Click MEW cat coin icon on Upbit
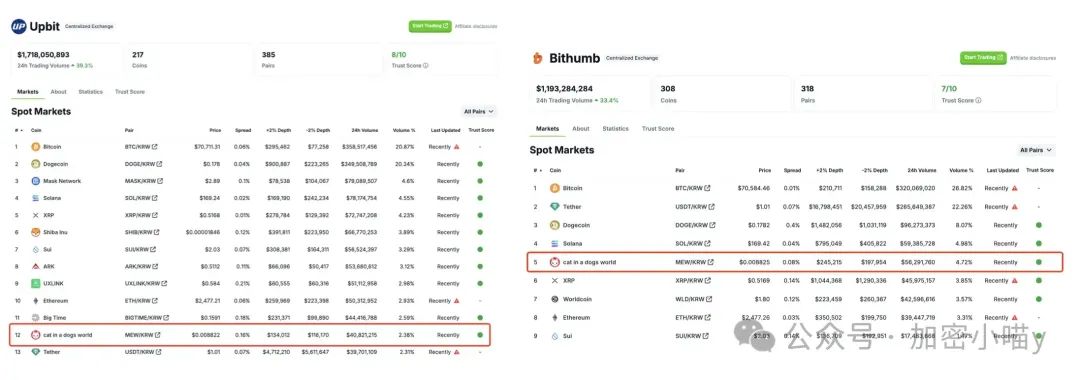 [x=36, y=335]
